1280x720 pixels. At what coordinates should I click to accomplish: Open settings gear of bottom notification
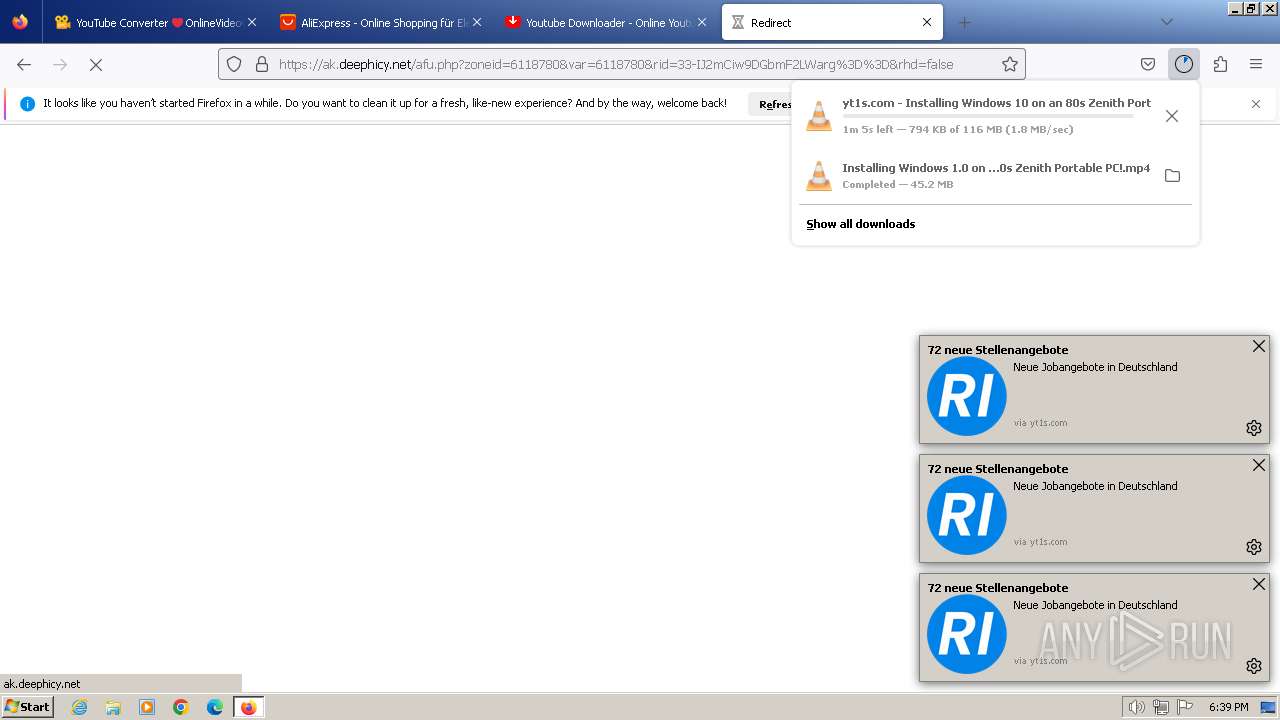[1254, 666]
